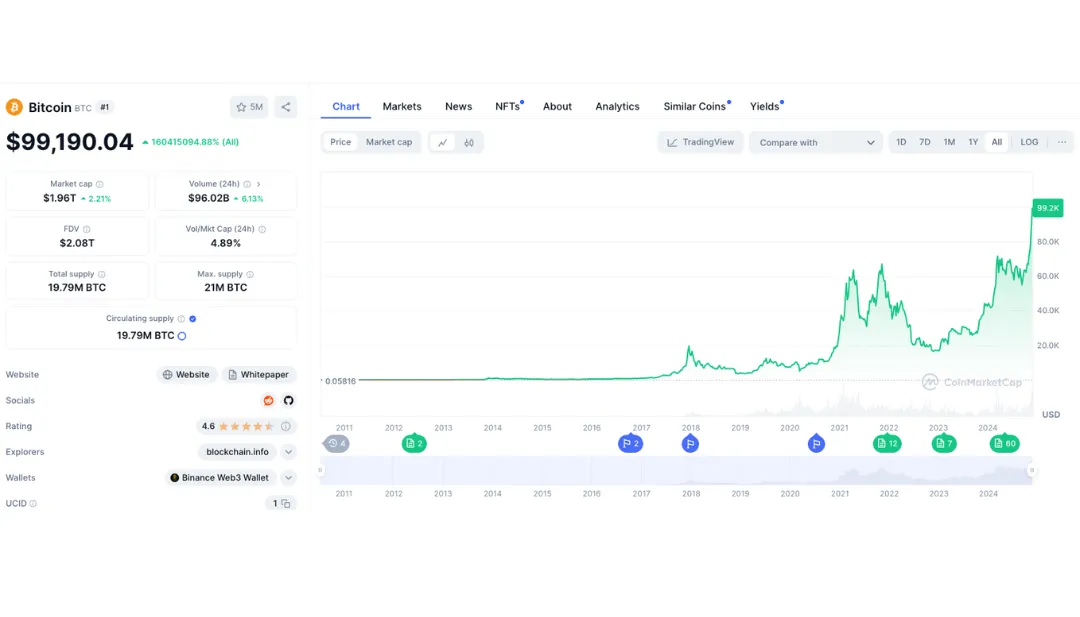
Task: Open the TradingView chart button
Action: [x=701, y=143]
